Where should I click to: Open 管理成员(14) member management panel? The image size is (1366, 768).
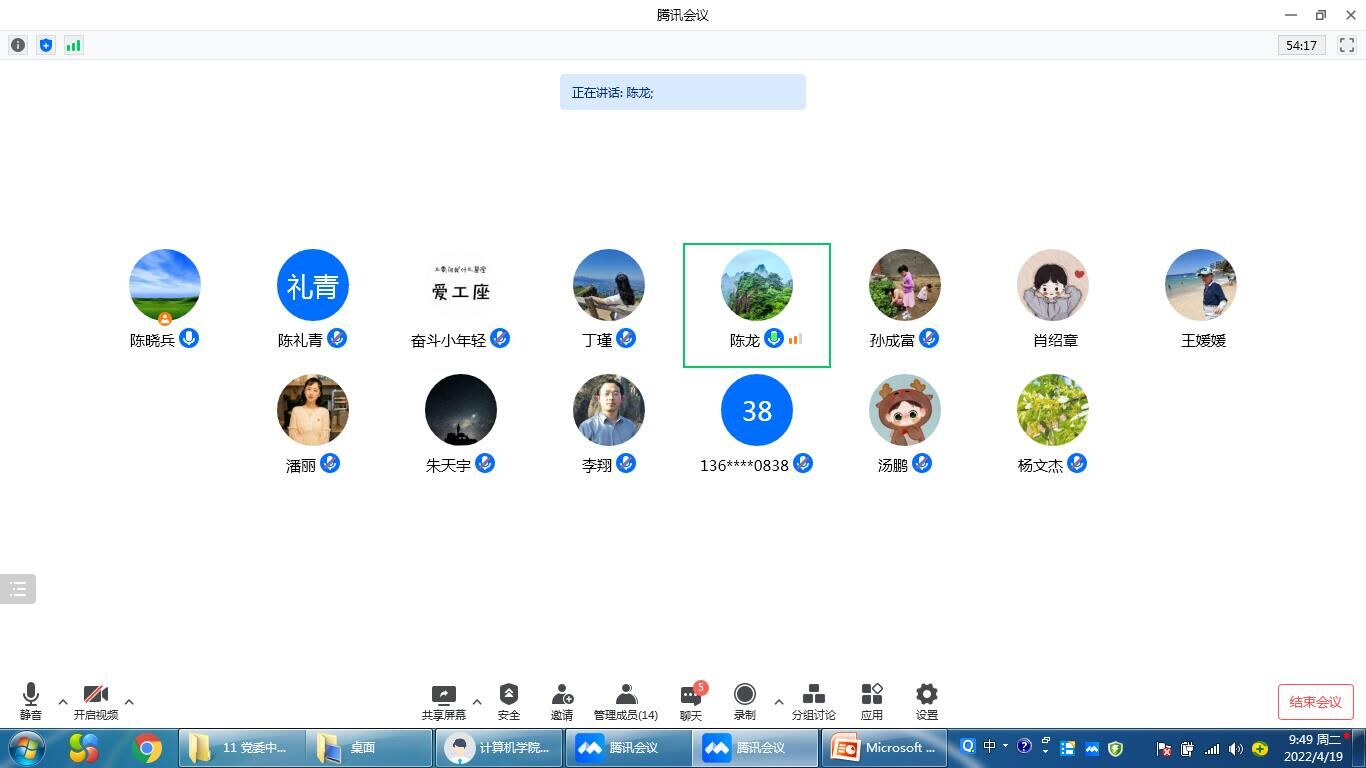626,701
